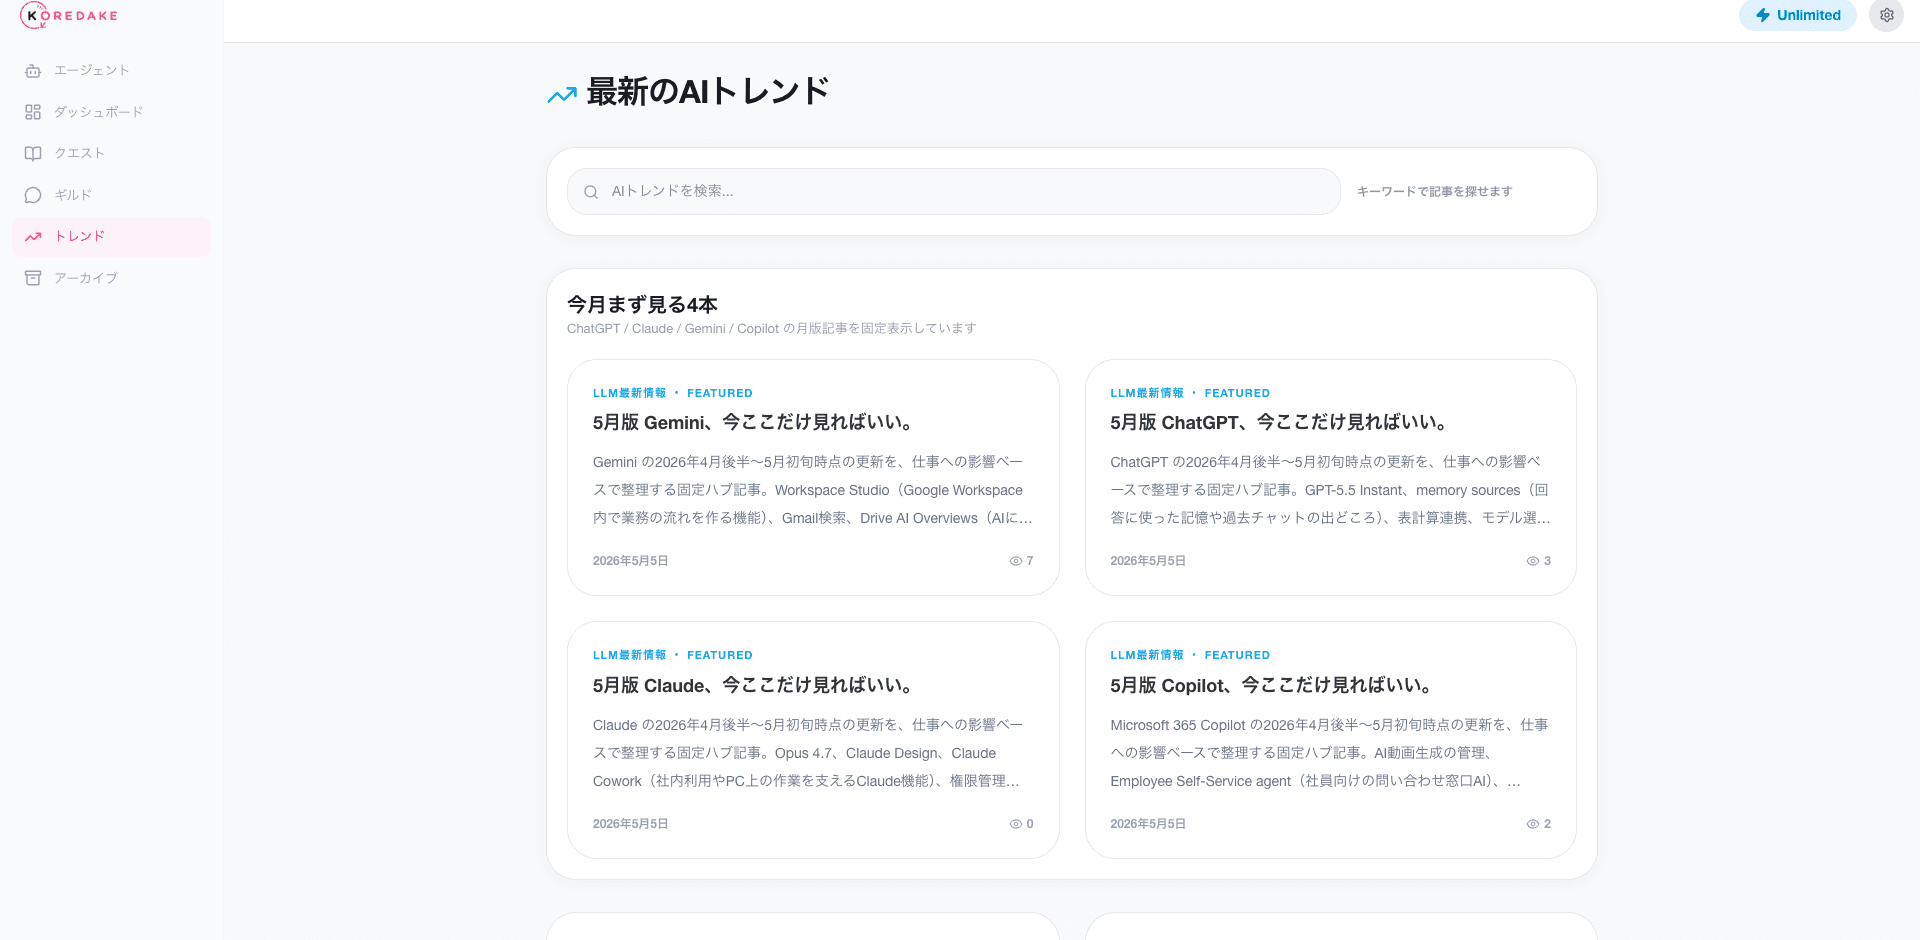This screenshot has height=940, width=1920.
Task: Click the view-count eye icon on ChatGPT card
Action: pyautogui.click(x=1532, y=561)
